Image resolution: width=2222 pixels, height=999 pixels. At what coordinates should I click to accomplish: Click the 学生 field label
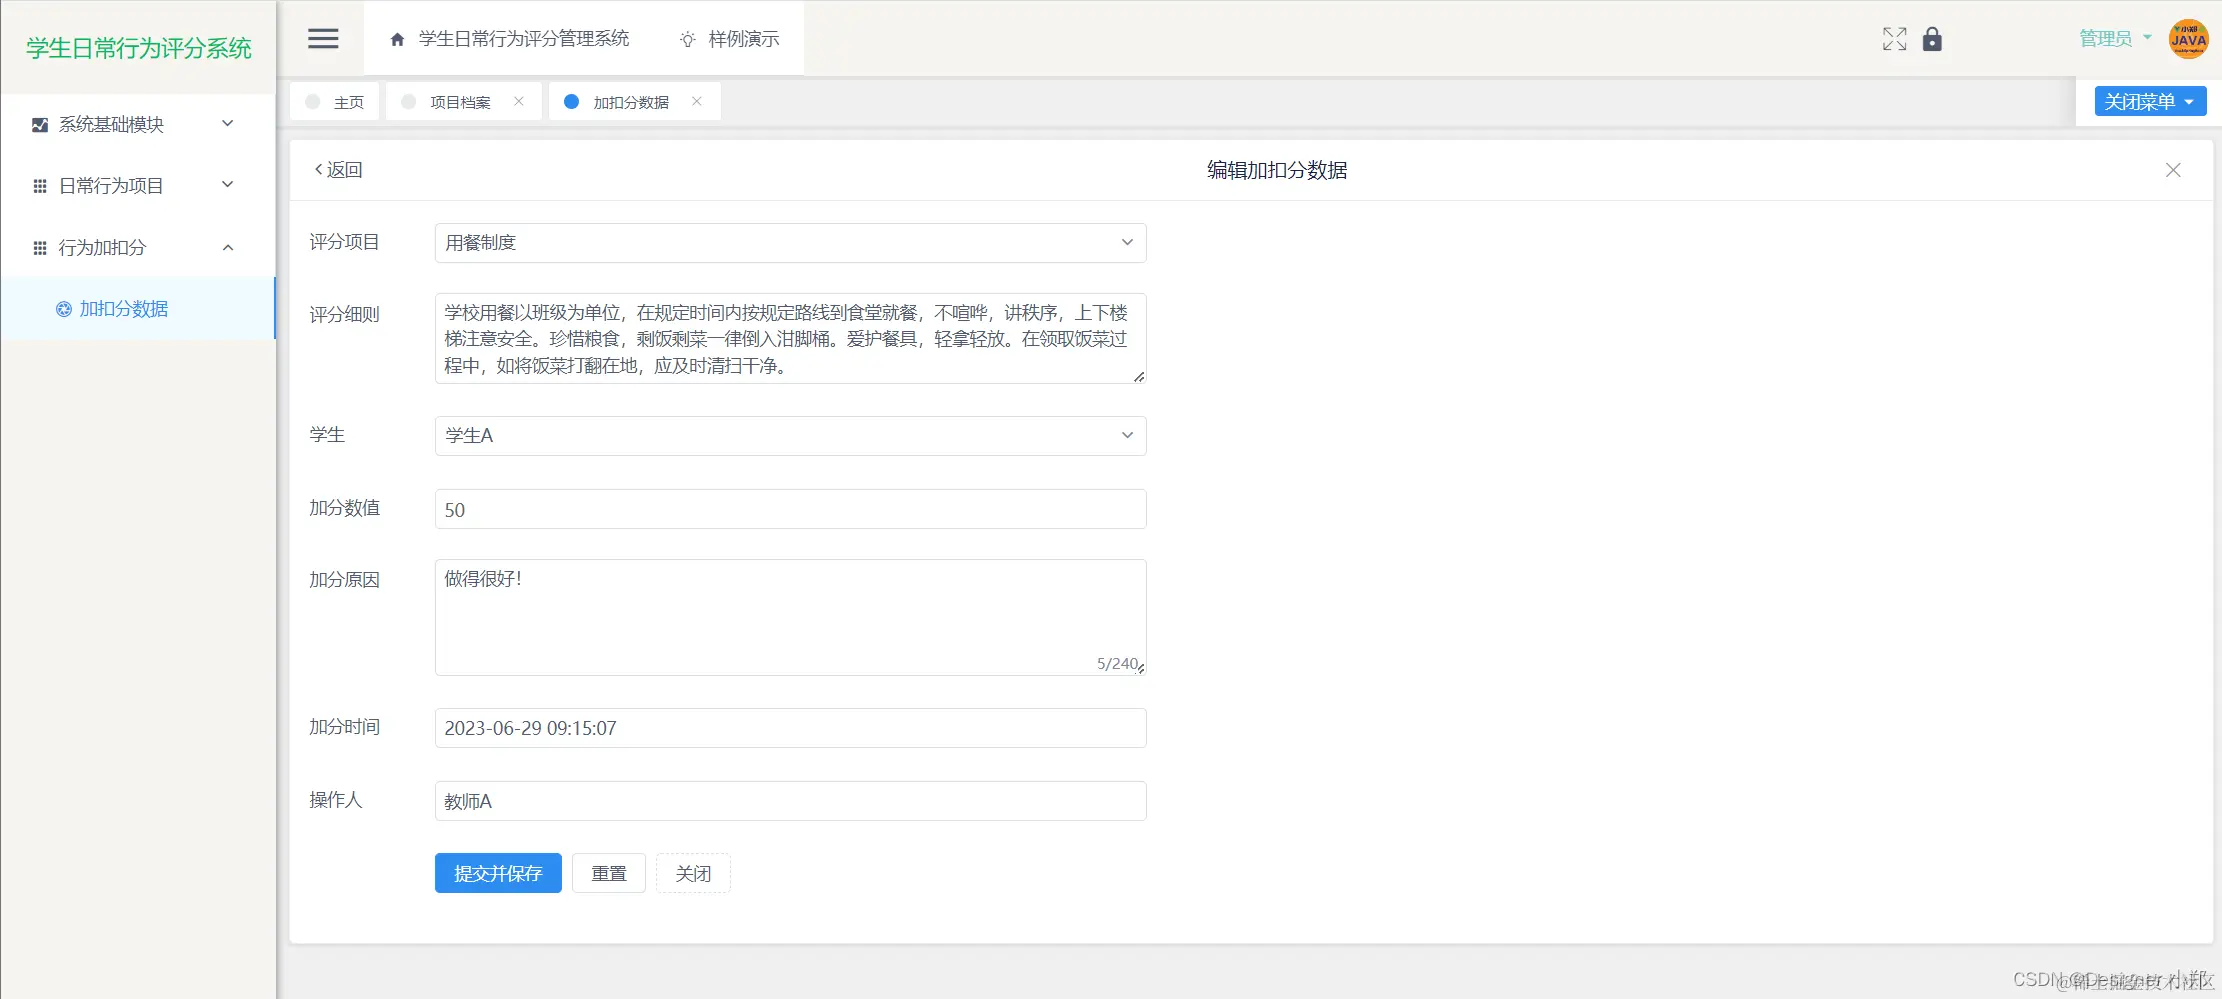coord(327,435)
